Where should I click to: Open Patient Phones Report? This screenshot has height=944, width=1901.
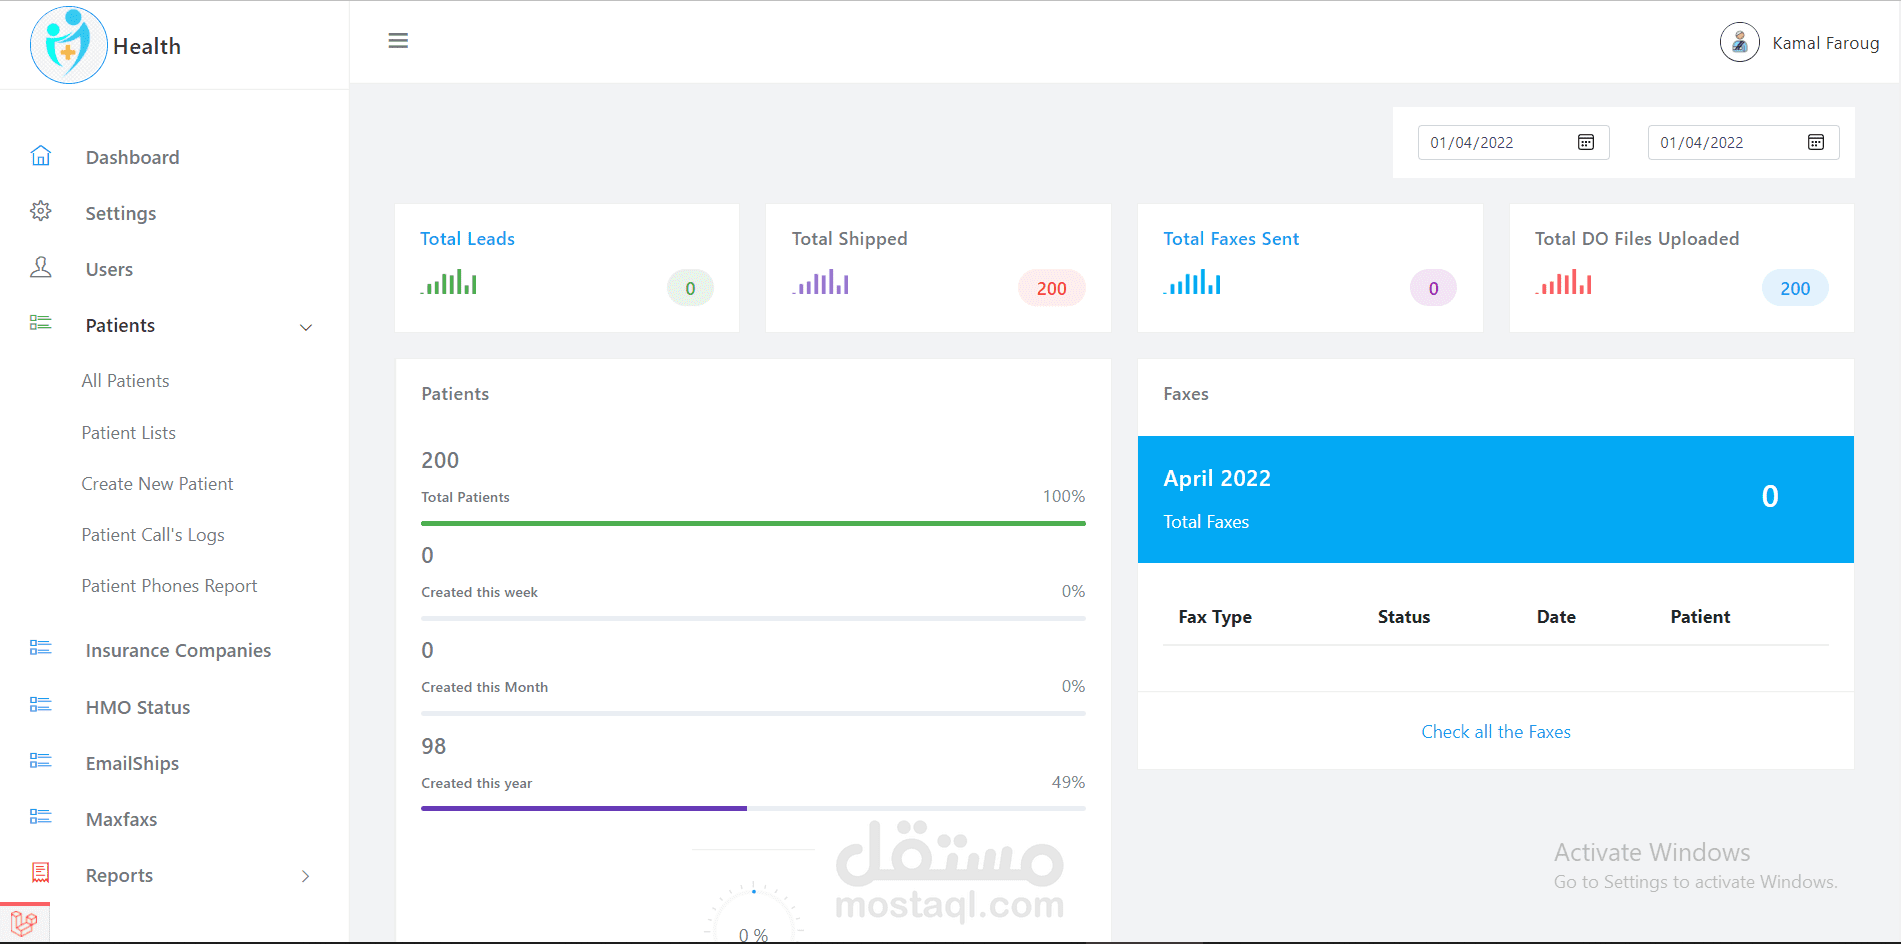pos(169,586)
